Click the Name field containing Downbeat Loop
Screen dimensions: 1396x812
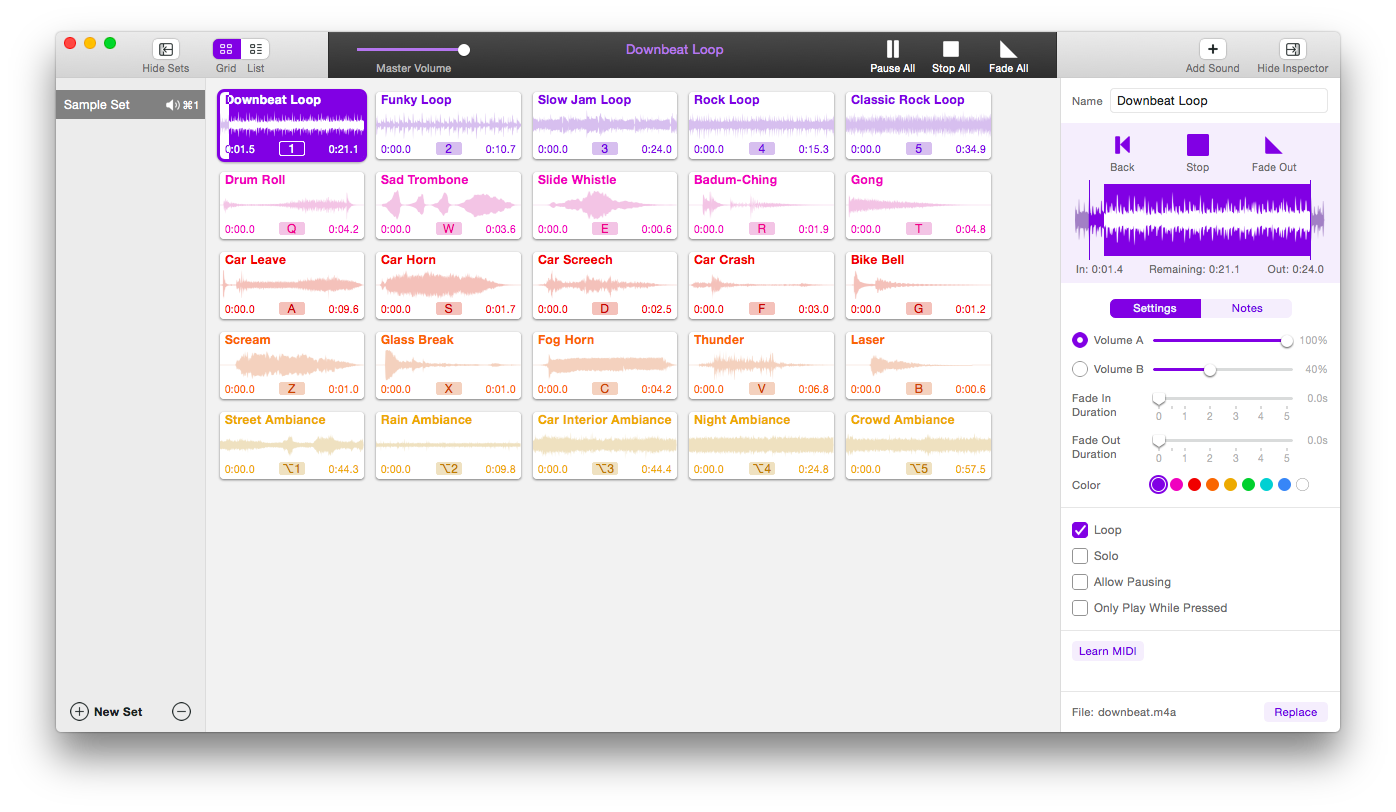pyautogui.click(x=1219, y=101)
